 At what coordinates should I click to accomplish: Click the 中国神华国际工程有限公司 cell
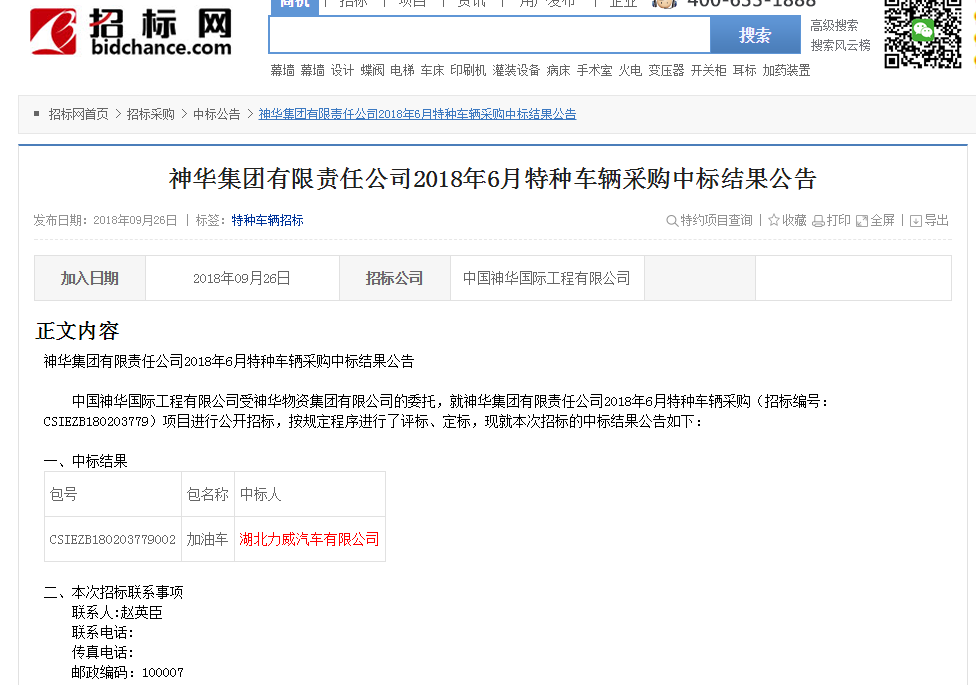(547, 278)
